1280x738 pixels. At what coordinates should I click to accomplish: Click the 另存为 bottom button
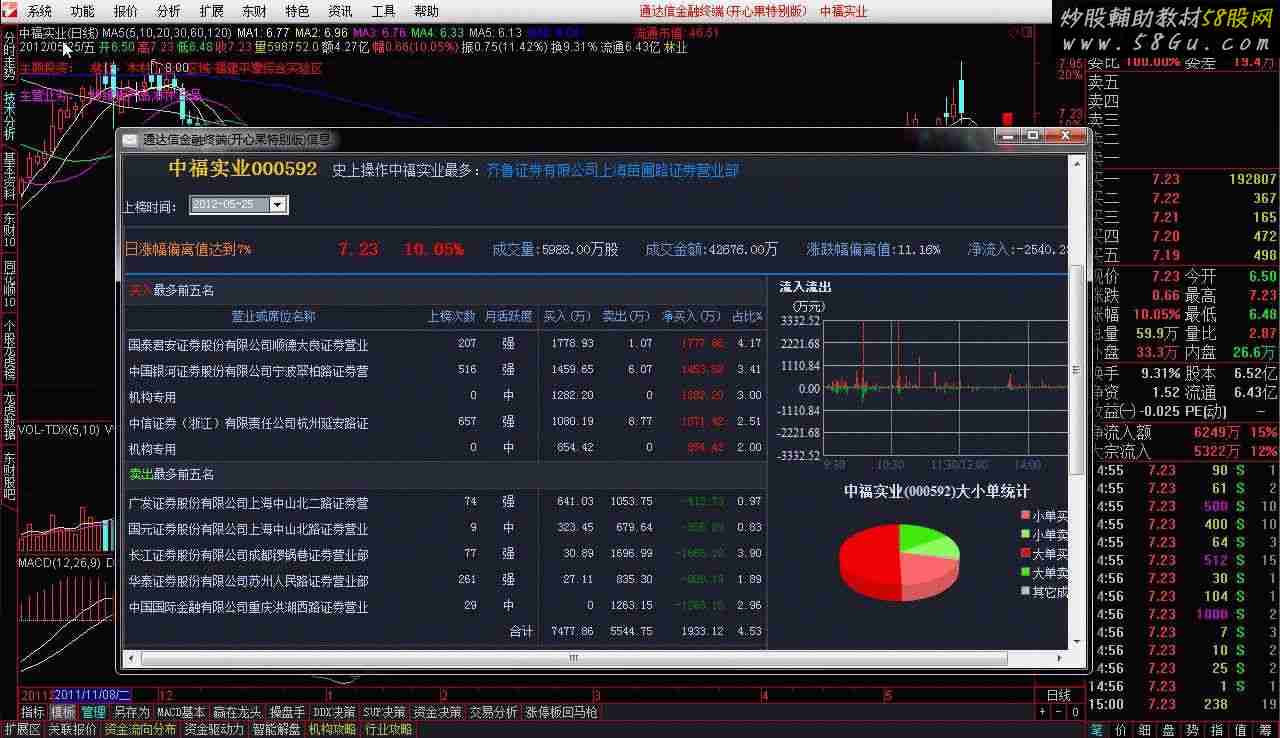click(131, 712)
